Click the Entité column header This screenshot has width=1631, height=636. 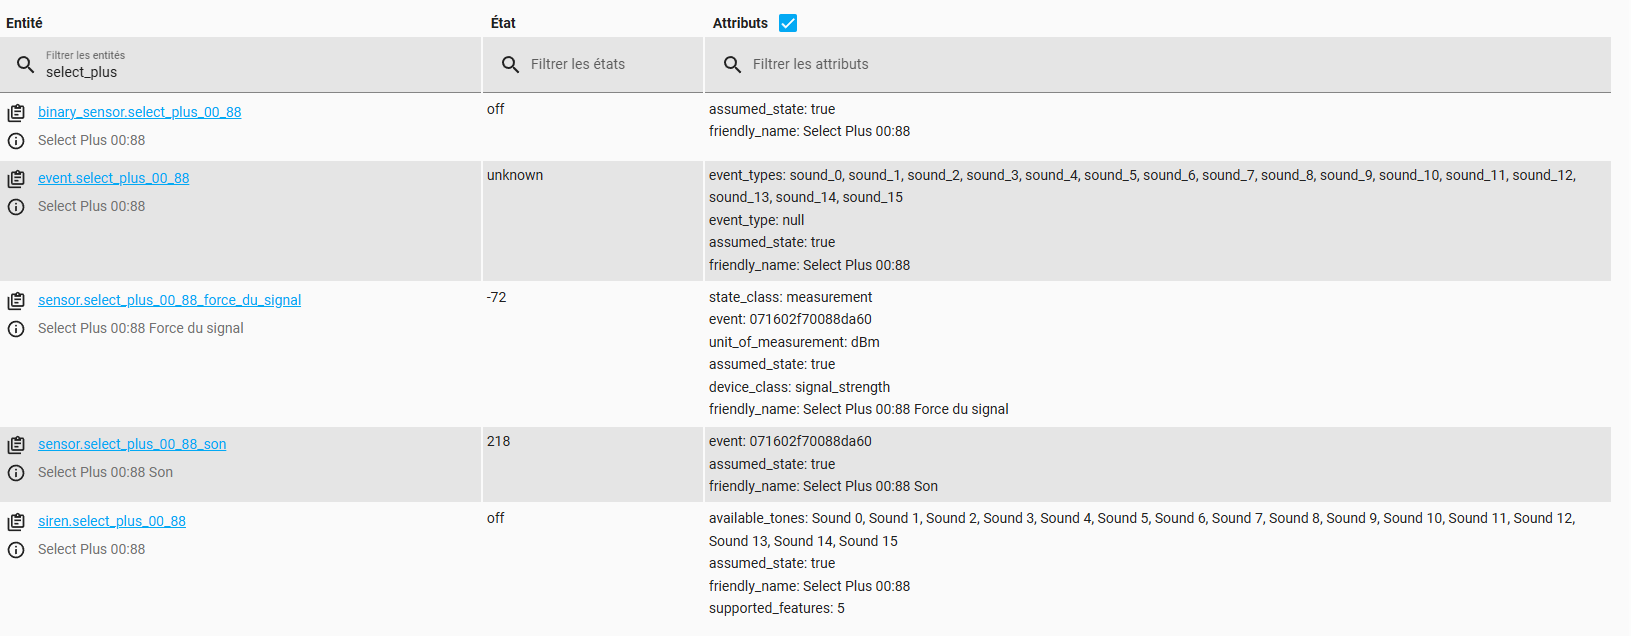click(24, 23)
